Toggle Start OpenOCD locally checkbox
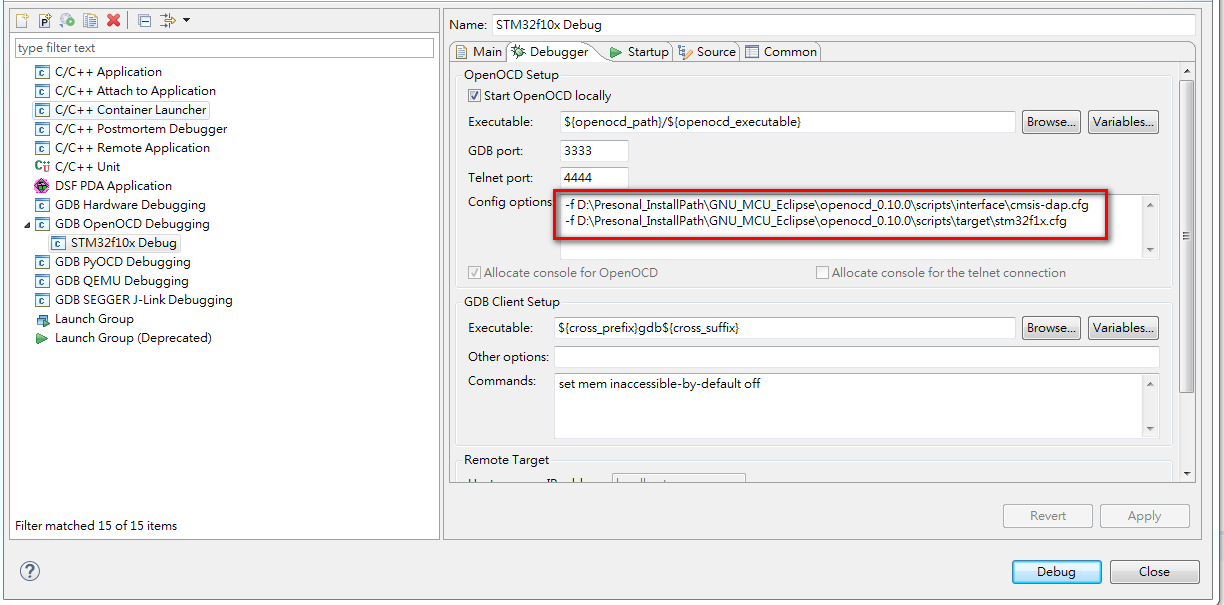The width and height of the screenshot is (1224, 605). pyautogui.click(x=474, y=96)
